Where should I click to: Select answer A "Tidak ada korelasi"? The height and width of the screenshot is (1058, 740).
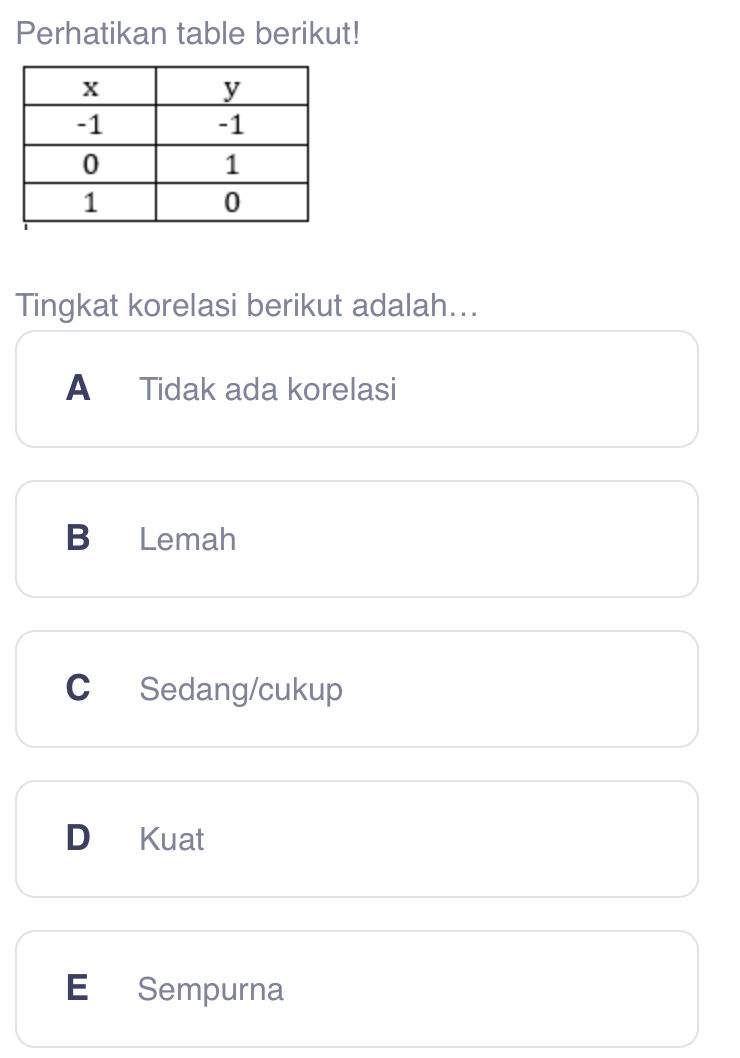click(357, 389)
